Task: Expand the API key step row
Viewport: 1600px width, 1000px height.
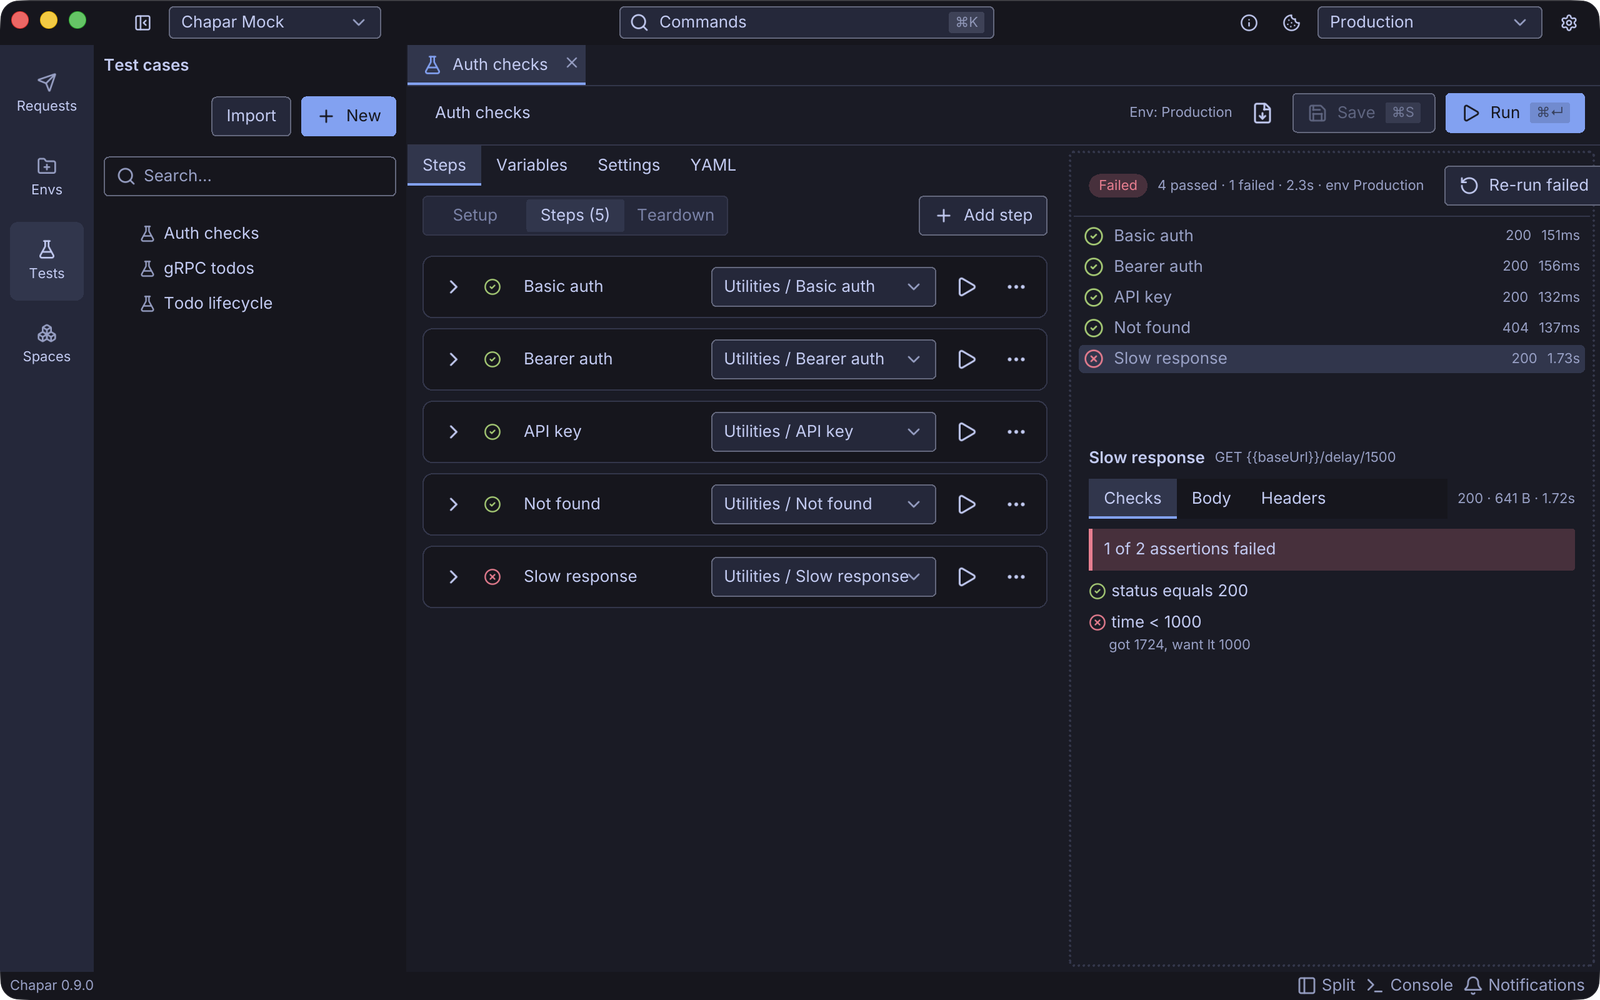Action: point(453,432)
